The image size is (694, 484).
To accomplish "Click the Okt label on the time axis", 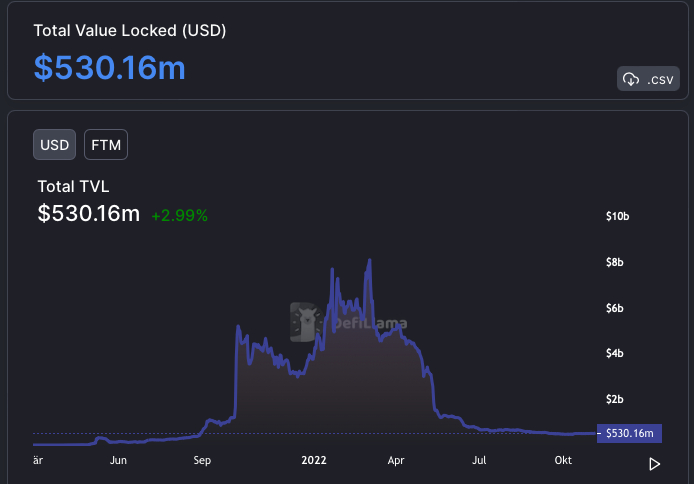I will click(x=563, y=460).
